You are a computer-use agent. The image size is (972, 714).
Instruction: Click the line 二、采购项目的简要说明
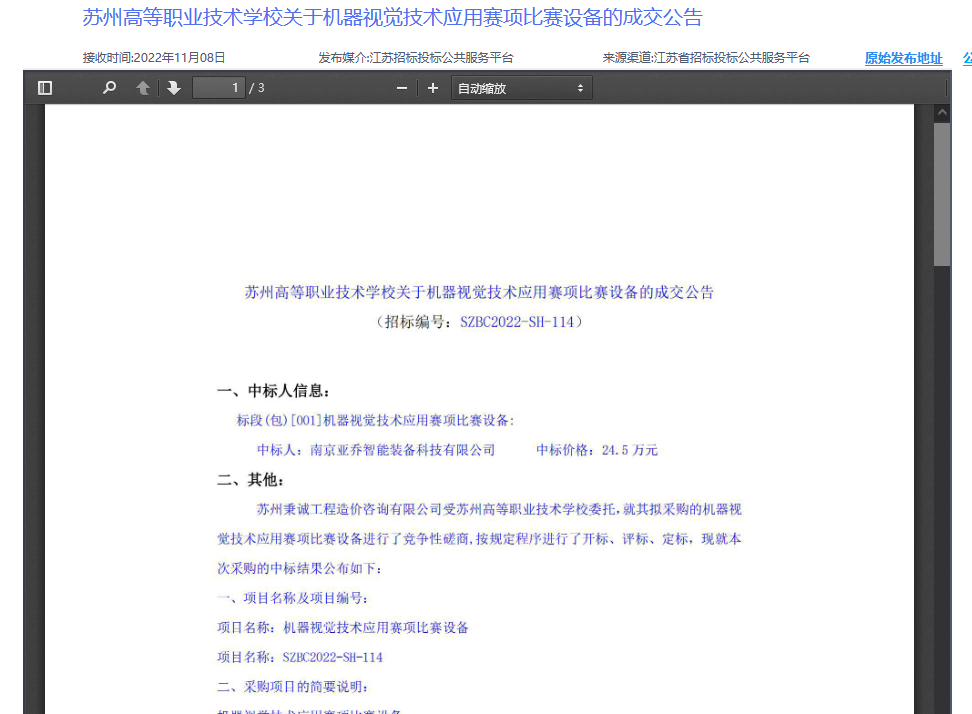pyautogui.click(x=293, y=687)
